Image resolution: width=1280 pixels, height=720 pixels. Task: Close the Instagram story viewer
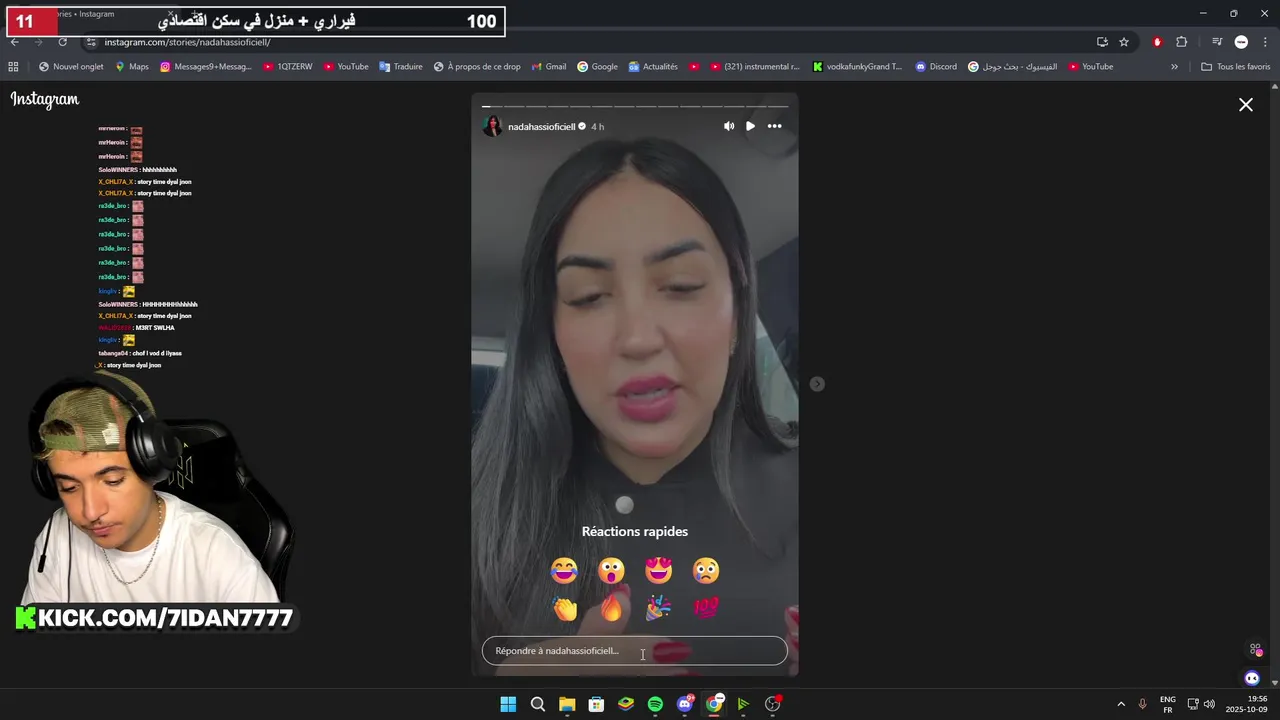click(x=1246, y=105)
